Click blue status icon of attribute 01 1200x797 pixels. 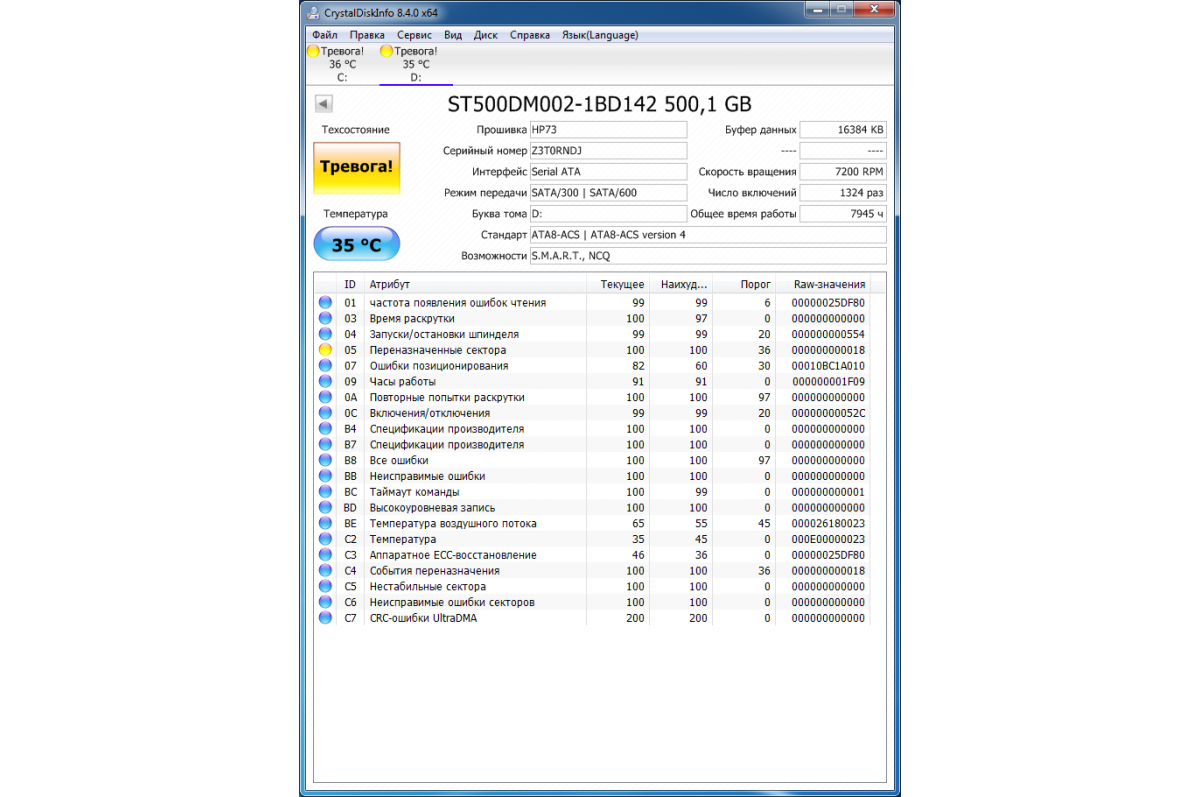tap(325, 303)
